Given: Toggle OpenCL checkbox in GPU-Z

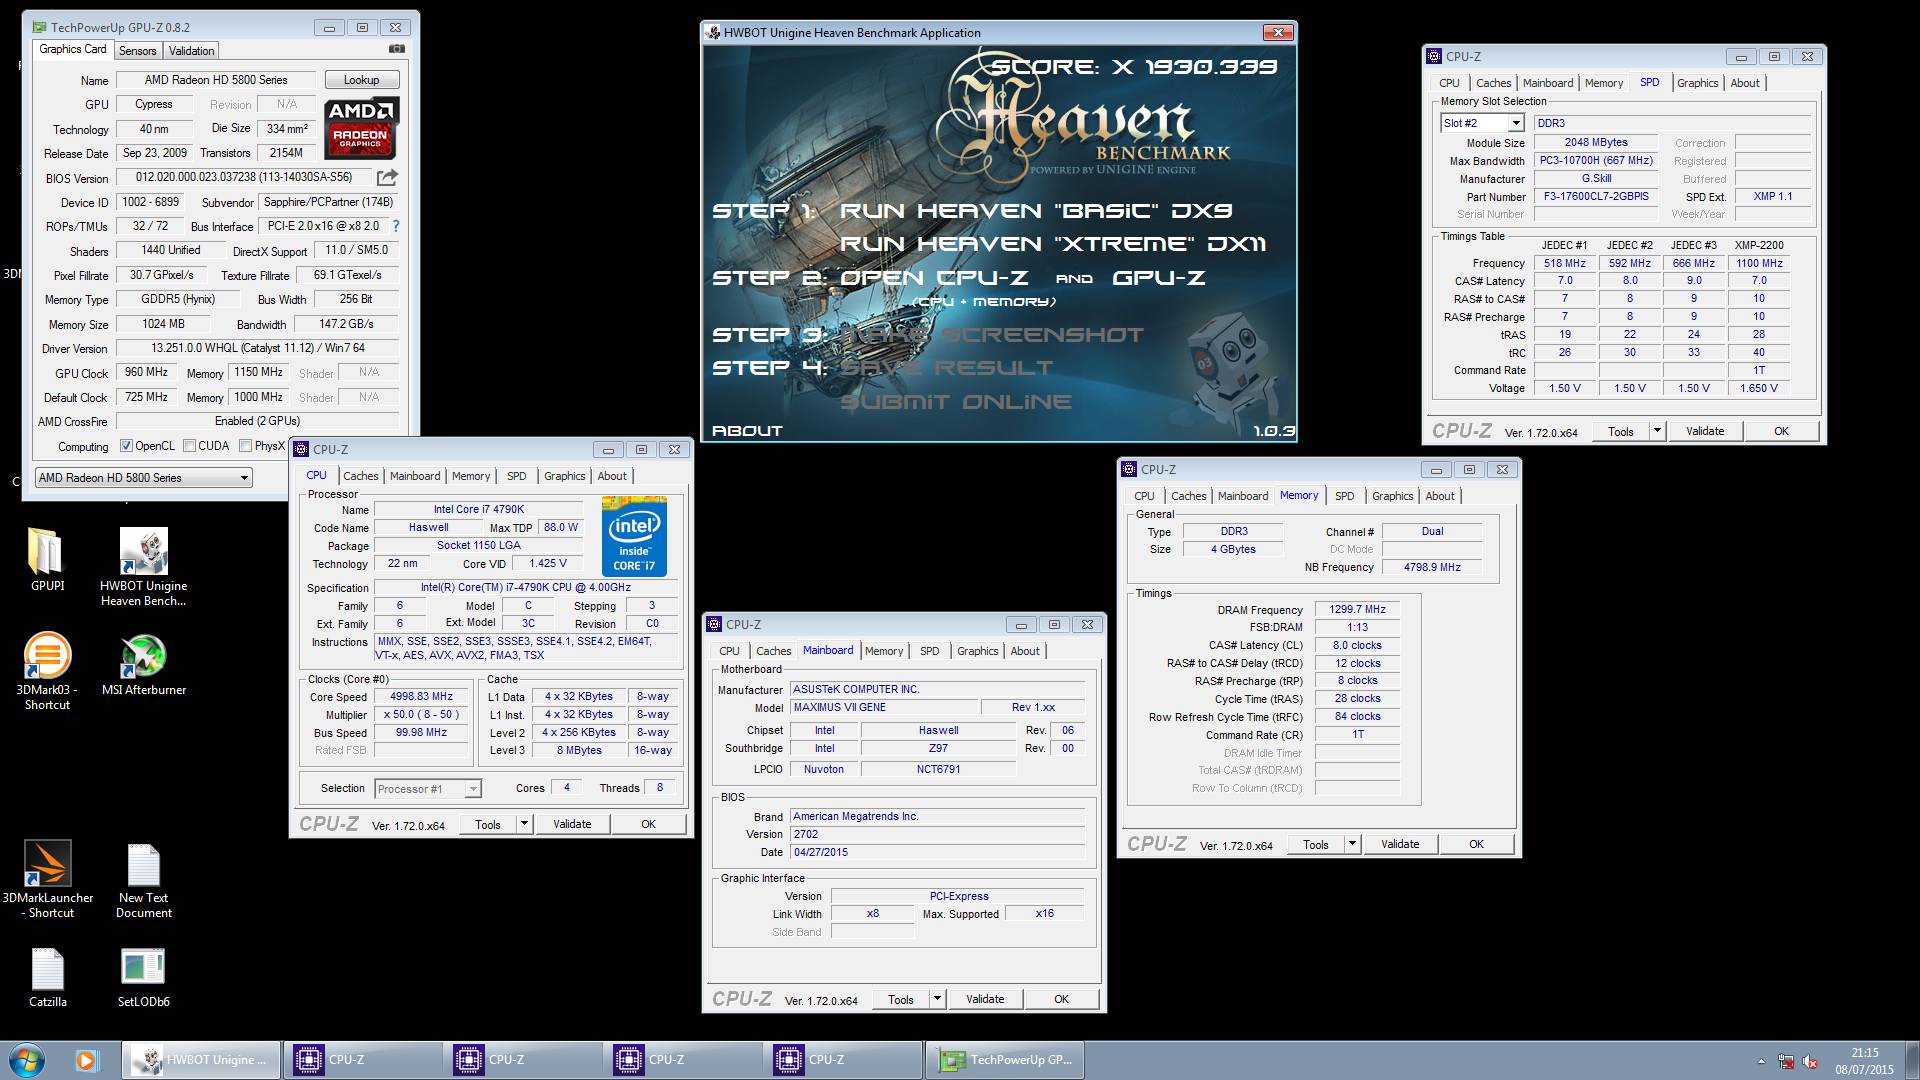Looking at the screenshot, I should coord(126,446).
